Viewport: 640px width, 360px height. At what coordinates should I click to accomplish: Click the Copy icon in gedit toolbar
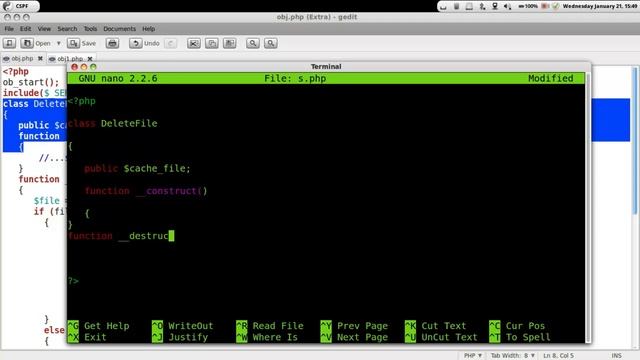click(211, 43)
